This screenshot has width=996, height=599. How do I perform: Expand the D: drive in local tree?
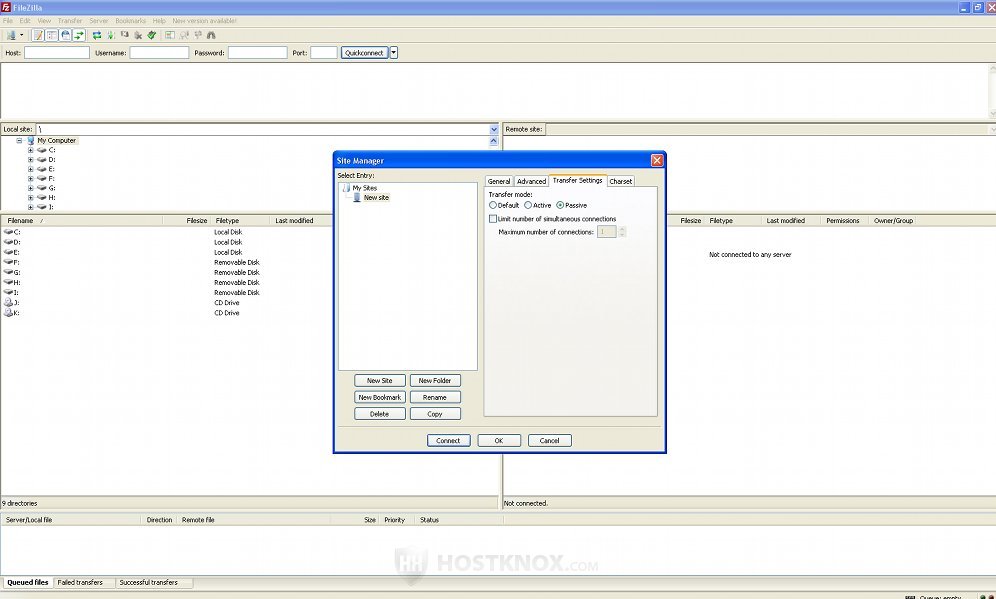30,159
